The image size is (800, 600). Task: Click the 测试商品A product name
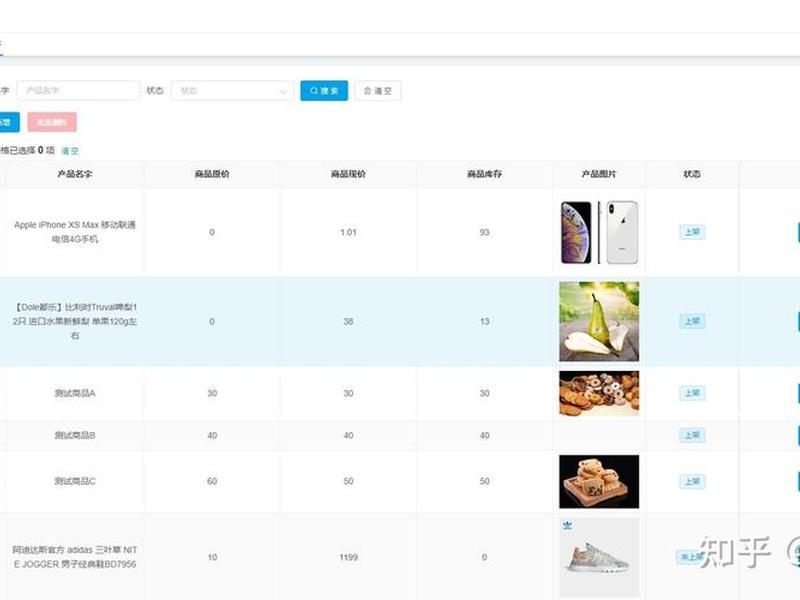74,393
